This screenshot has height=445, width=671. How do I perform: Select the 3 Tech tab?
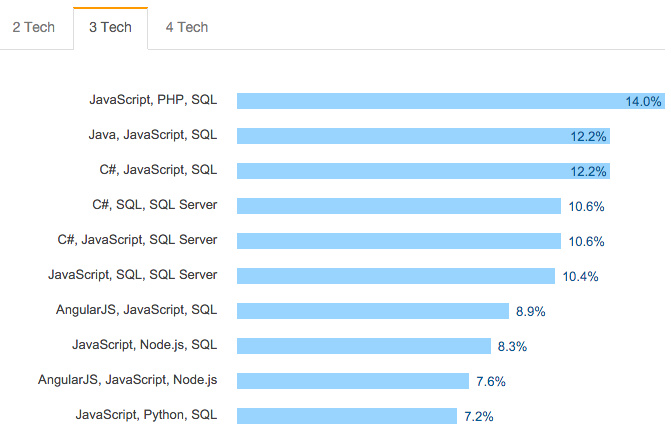(110, 27)
